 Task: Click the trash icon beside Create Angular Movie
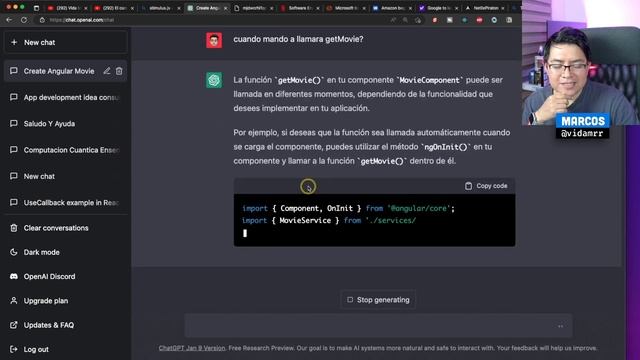click(119, 71)
